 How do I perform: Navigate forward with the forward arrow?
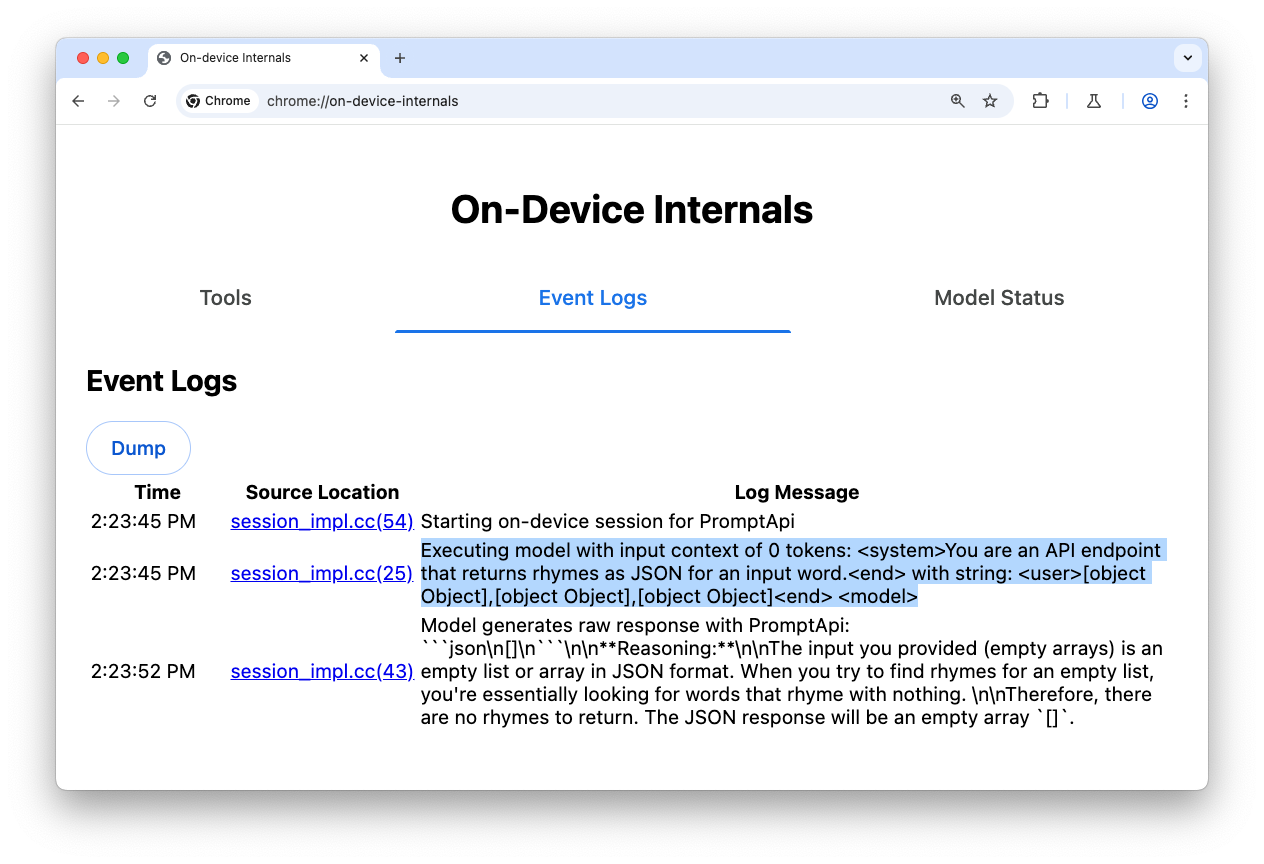[114, 101]
